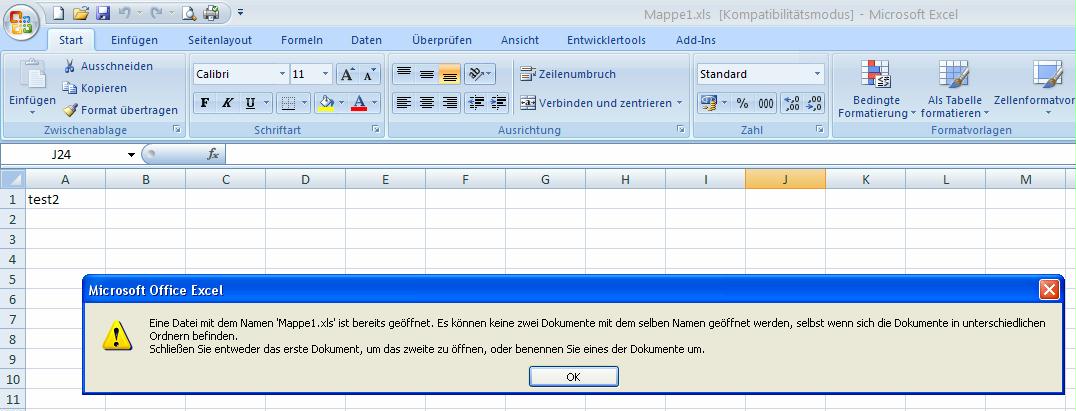
Task: Toggle bold F formatting
Action: coord(204,103)
